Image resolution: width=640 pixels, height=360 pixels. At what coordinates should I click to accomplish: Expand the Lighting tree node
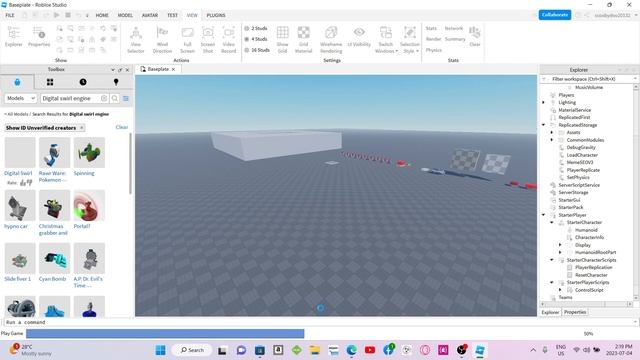click(x=543, y=102)
